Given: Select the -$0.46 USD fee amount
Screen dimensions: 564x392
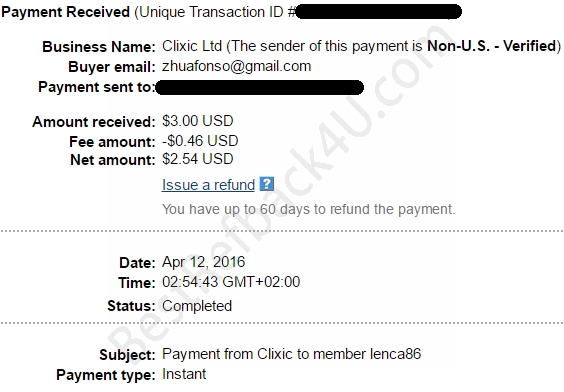Looking at the screenshot, I should coord(200,141).
